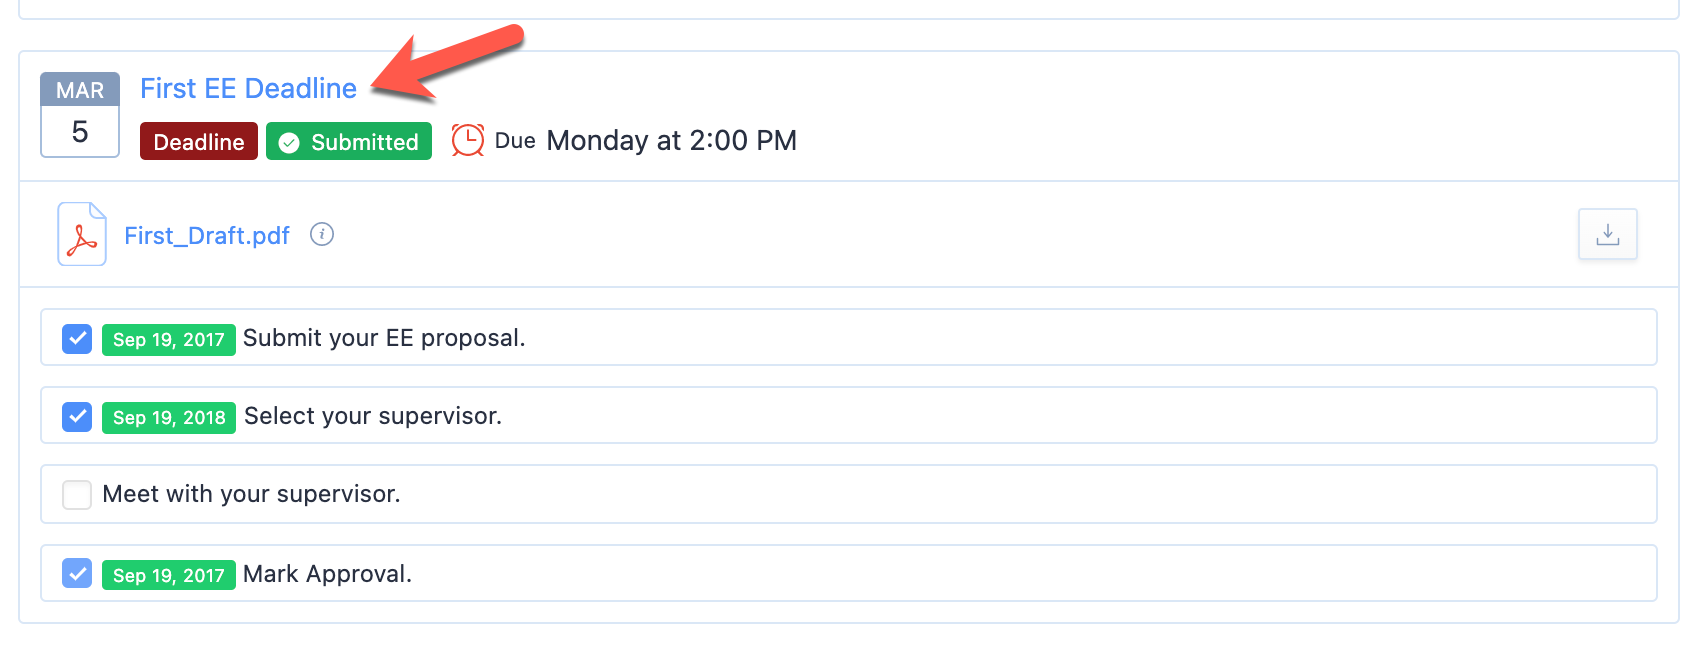Click the Meet with your supervisor task text
1706x650 pixels.
(251, 494)
